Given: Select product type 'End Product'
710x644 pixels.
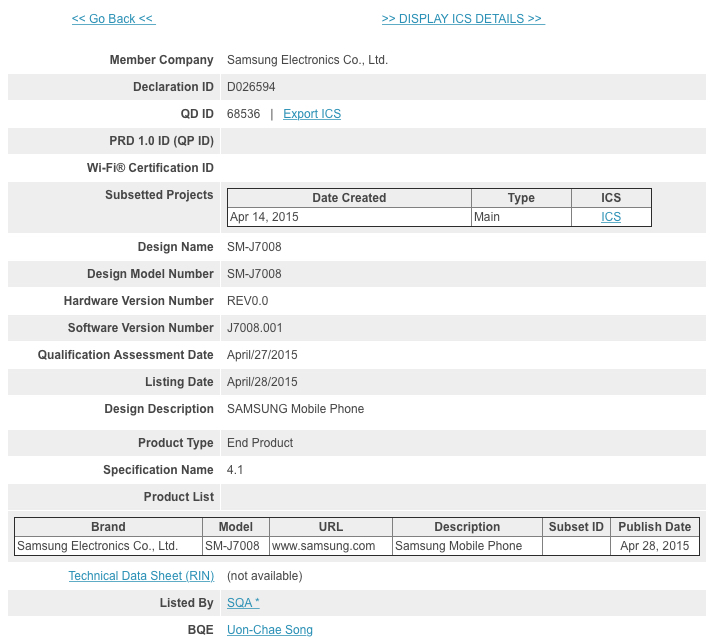Looking at the screenshot, I should (260, 443).
